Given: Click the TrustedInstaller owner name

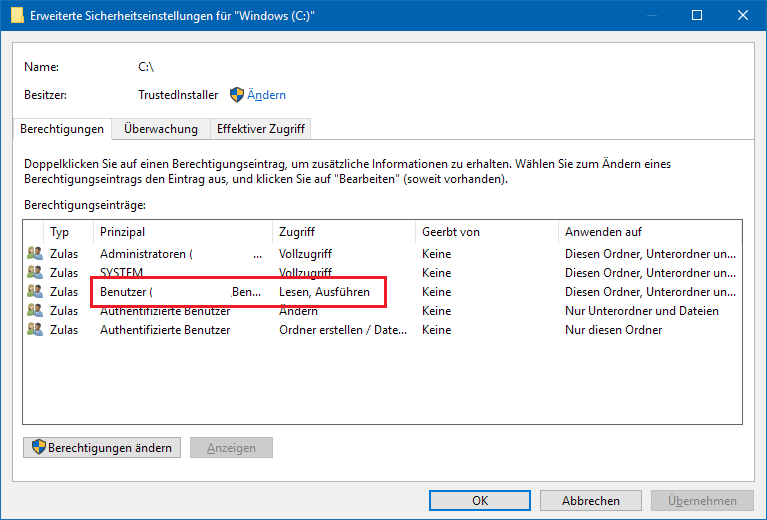Looking at the screenshot, I should [178, 94].
